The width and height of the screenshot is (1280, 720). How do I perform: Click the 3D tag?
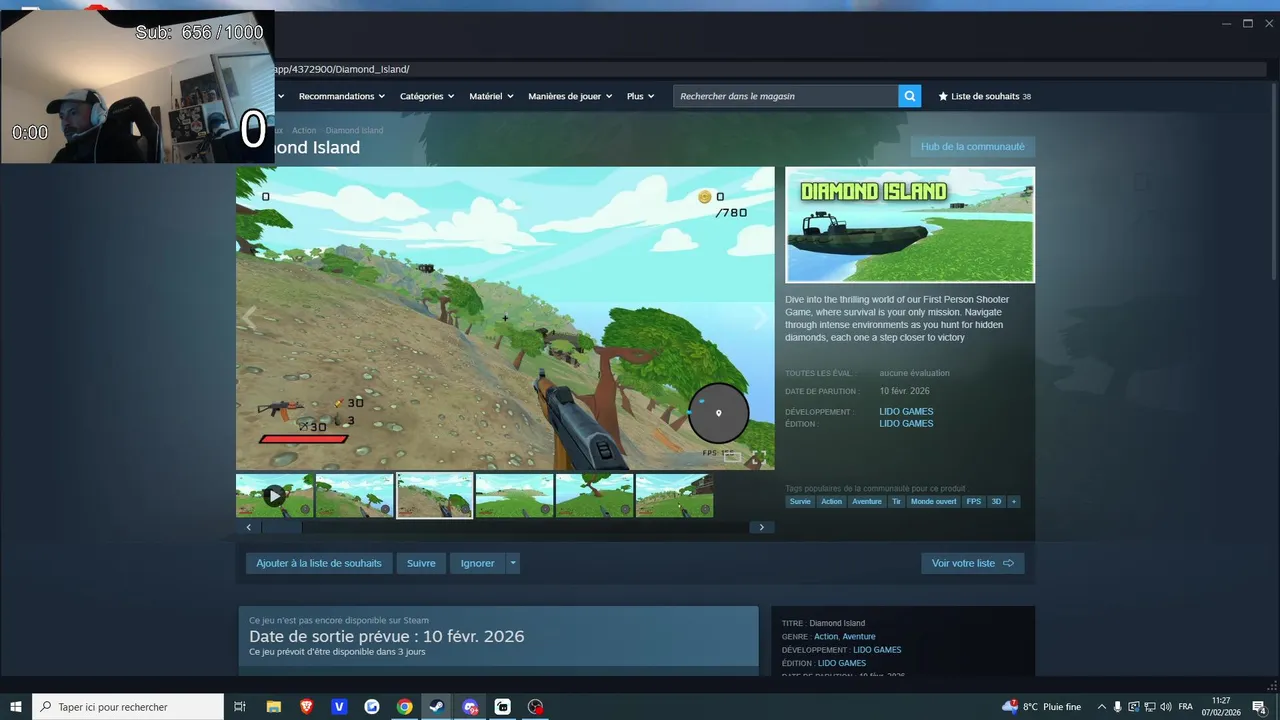pyautogui.click(x=996, y=501)
